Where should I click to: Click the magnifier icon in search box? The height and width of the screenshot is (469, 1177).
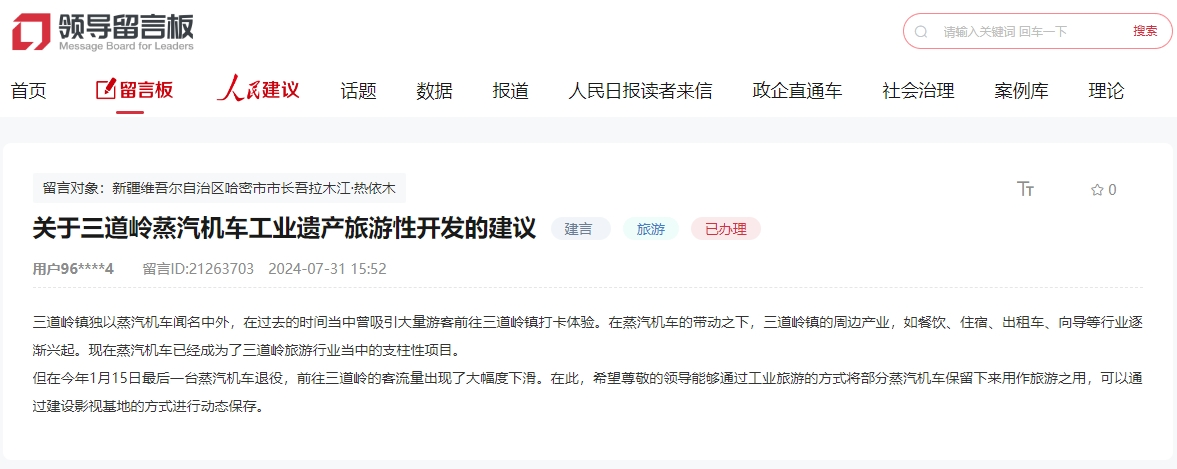coord(921,32)
